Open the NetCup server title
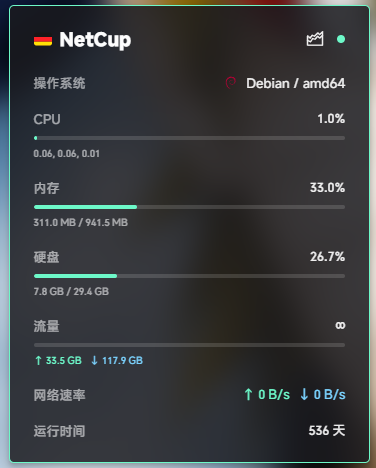 pyautogui.click(x=95, y=40)
